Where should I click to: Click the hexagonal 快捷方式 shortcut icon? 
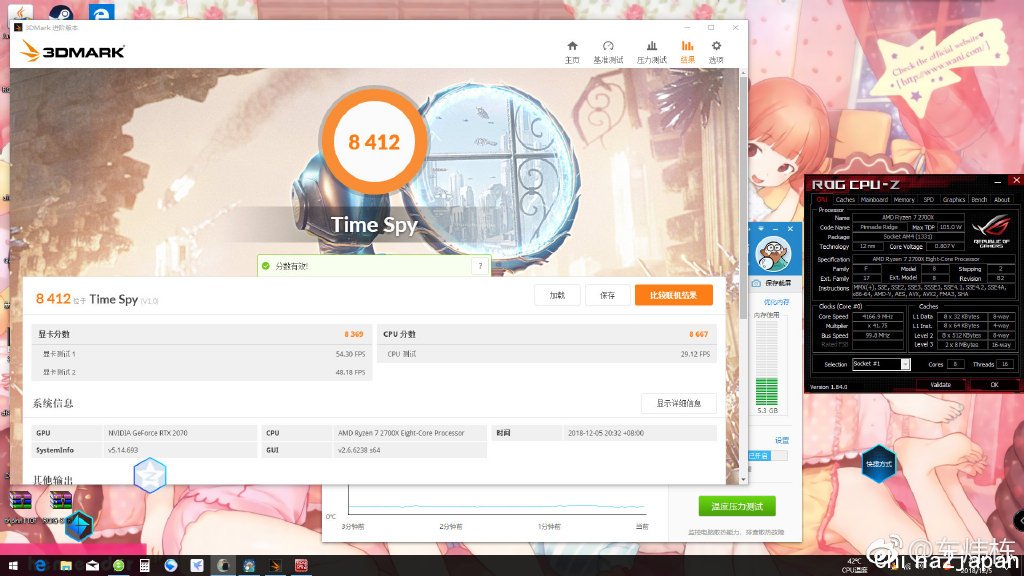click(878, 464)
